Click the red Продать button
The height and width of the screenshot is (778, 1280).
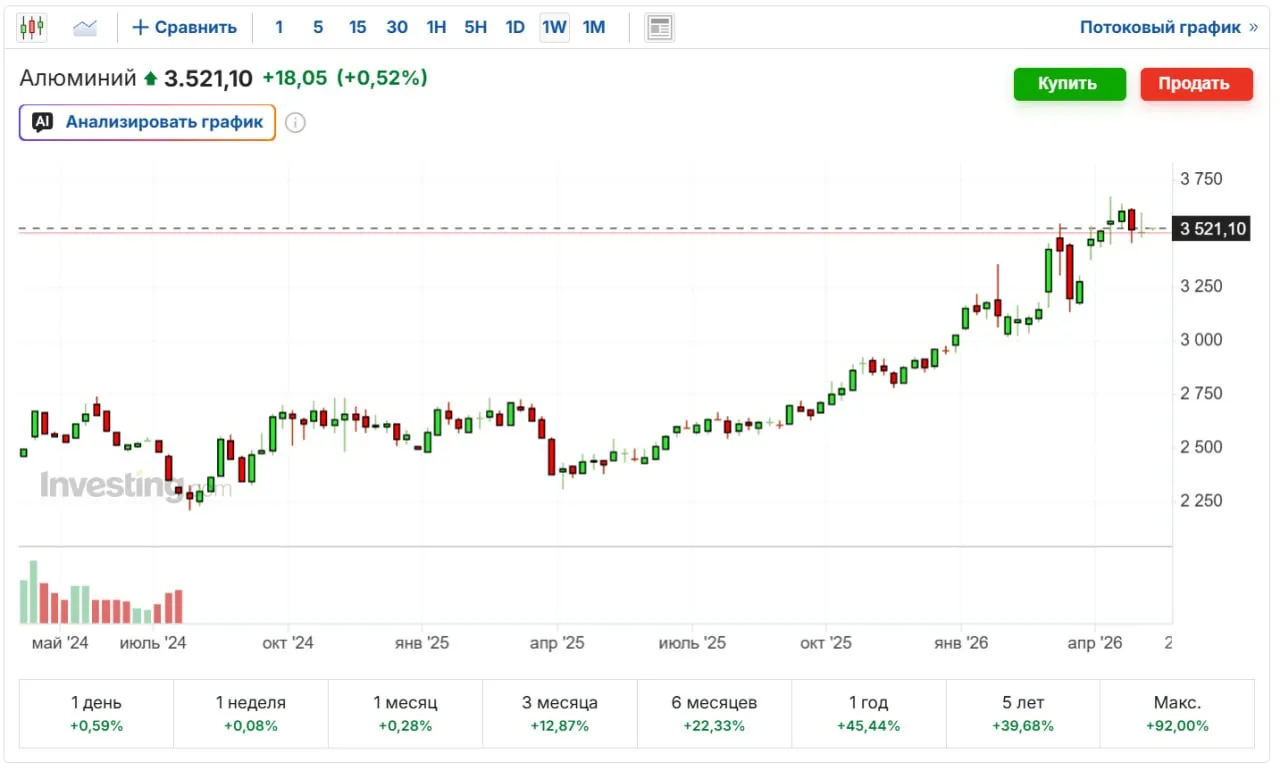coord(1196,84)
